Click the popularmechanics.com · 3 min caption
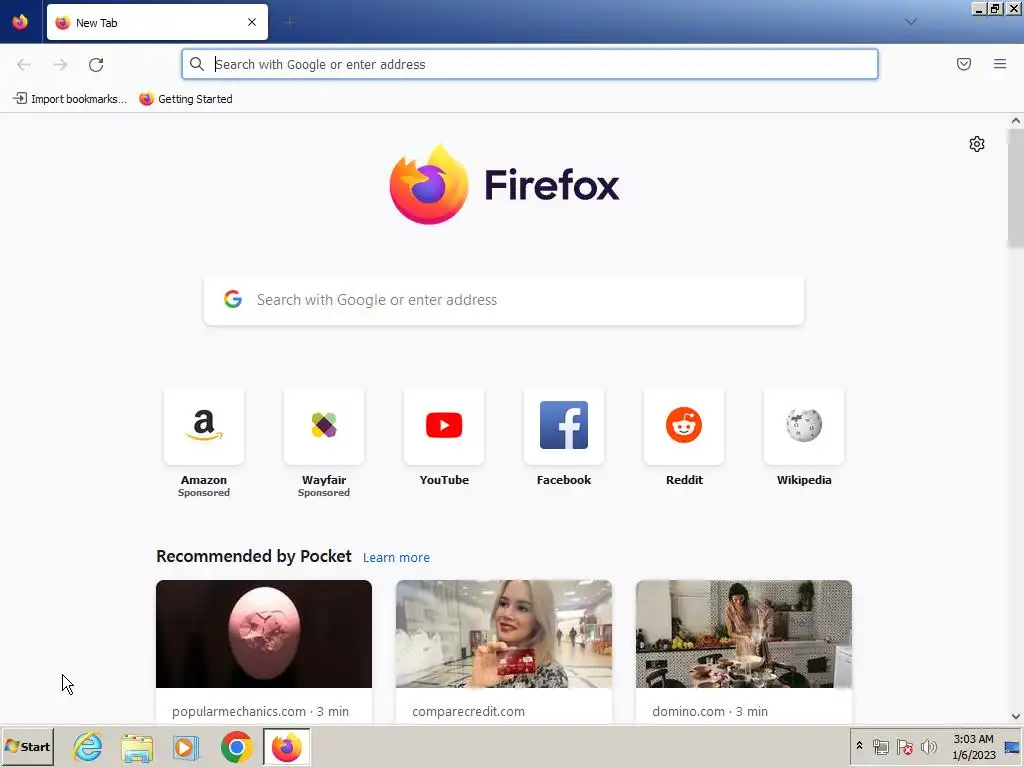1024x768 pixels. point(260,711)
